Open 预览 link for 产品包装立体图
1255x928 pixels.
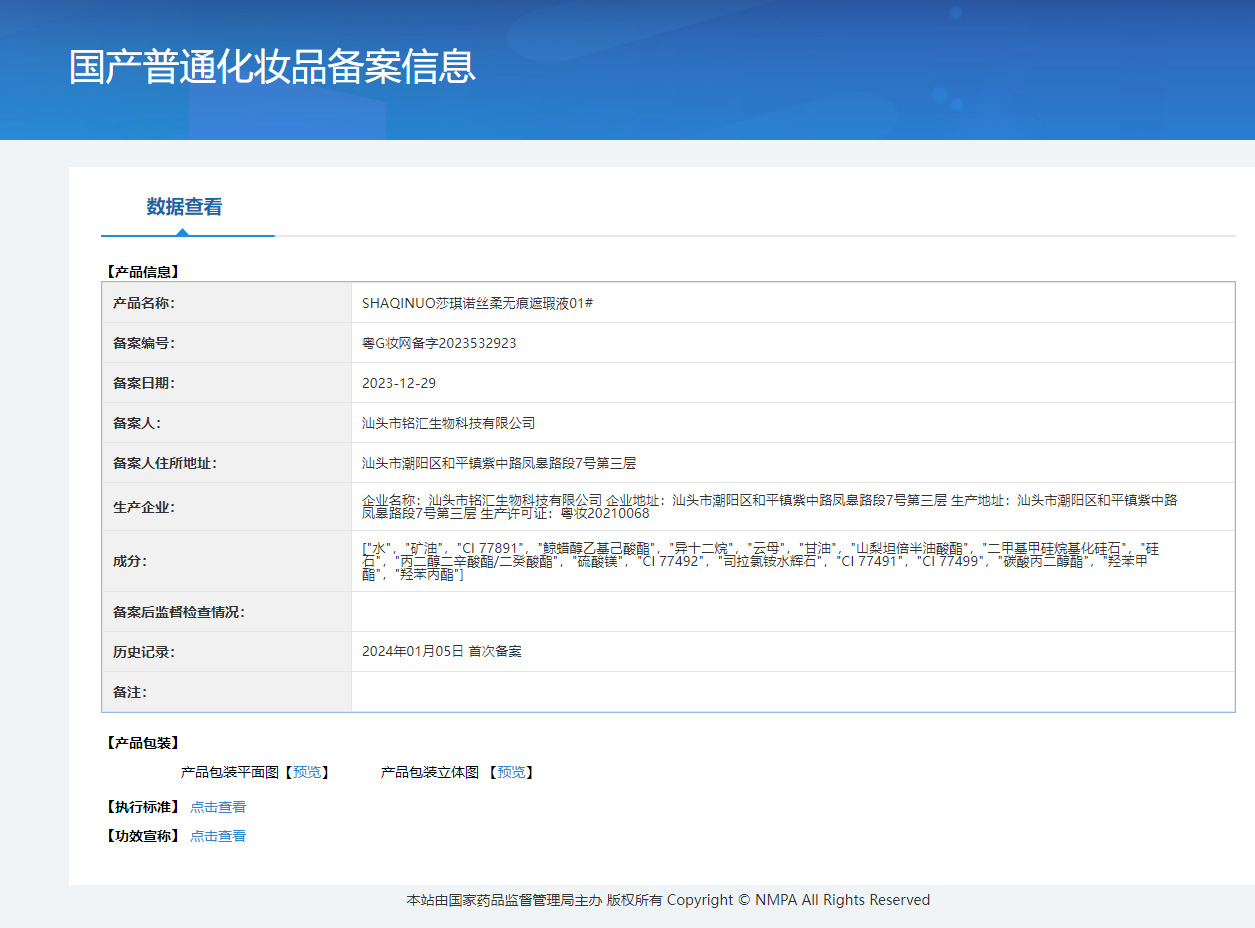click(511, 772)
